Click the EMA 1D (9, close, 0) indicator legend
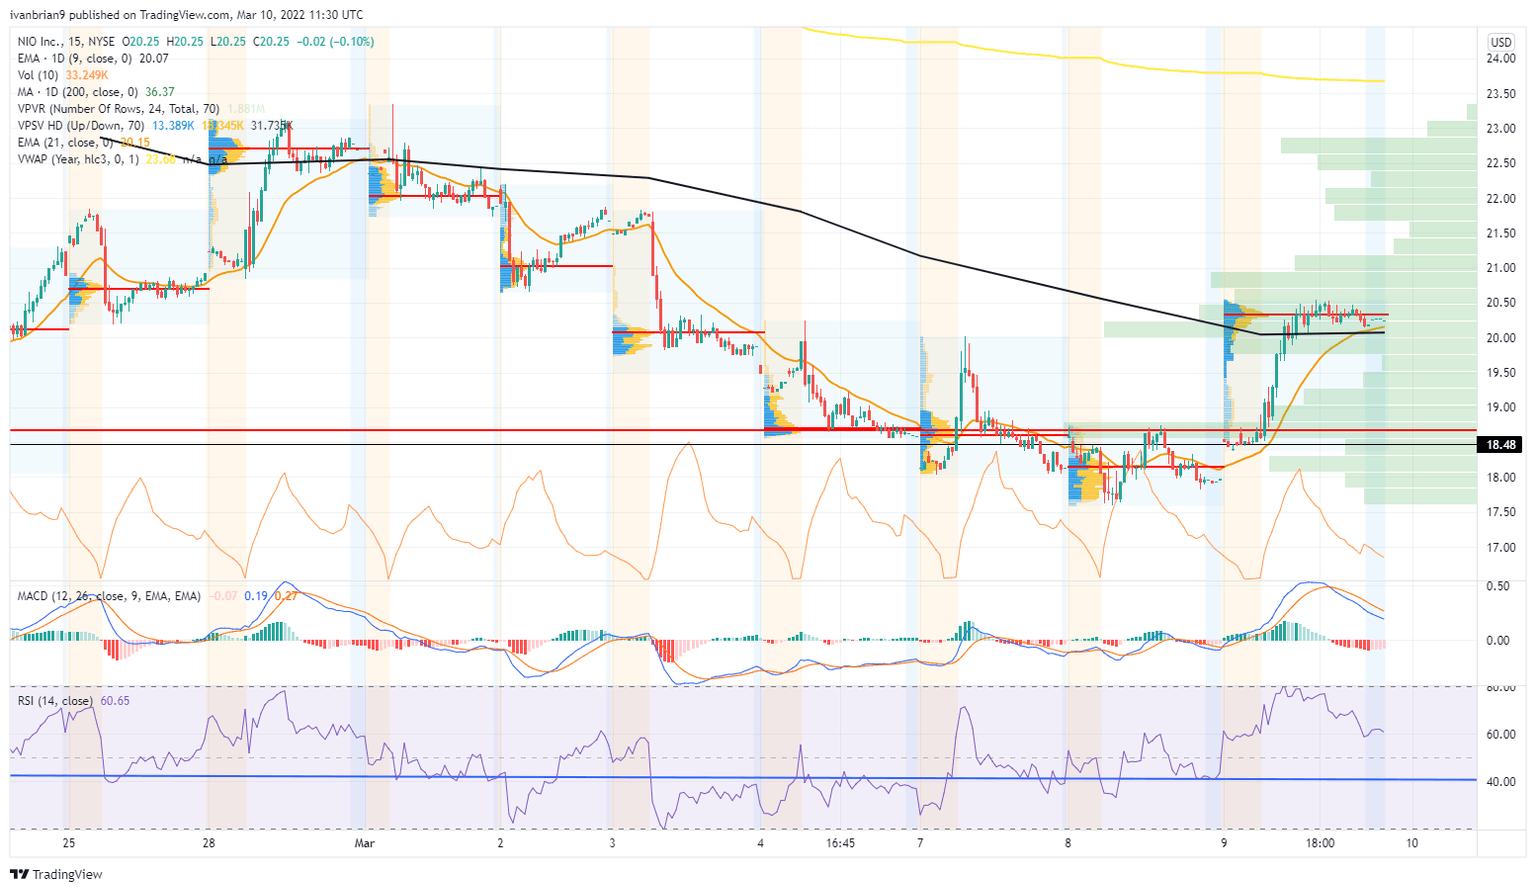The height and width of the screenshot is (892, 1536). point(75,59)
